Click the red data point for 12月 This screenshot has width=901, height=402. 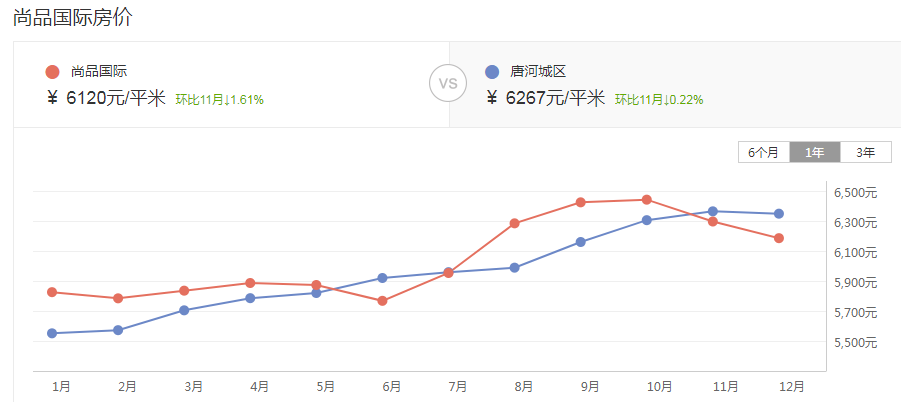[x=779, y=238]
